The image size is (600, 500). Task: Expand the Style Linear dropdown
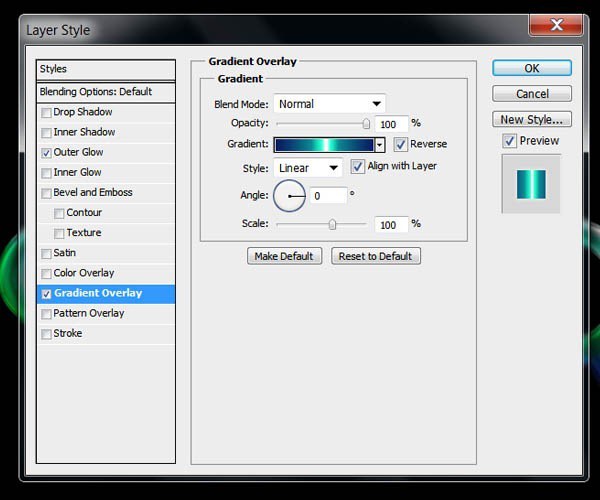tap(307, 168)
